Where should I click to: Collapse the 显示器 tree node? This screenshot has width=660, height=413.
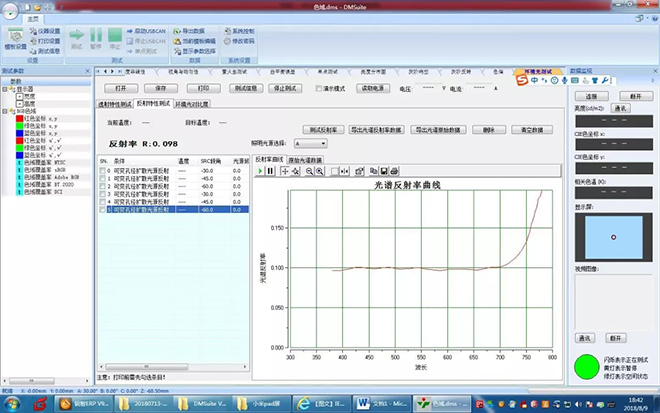tap(6, 88)
